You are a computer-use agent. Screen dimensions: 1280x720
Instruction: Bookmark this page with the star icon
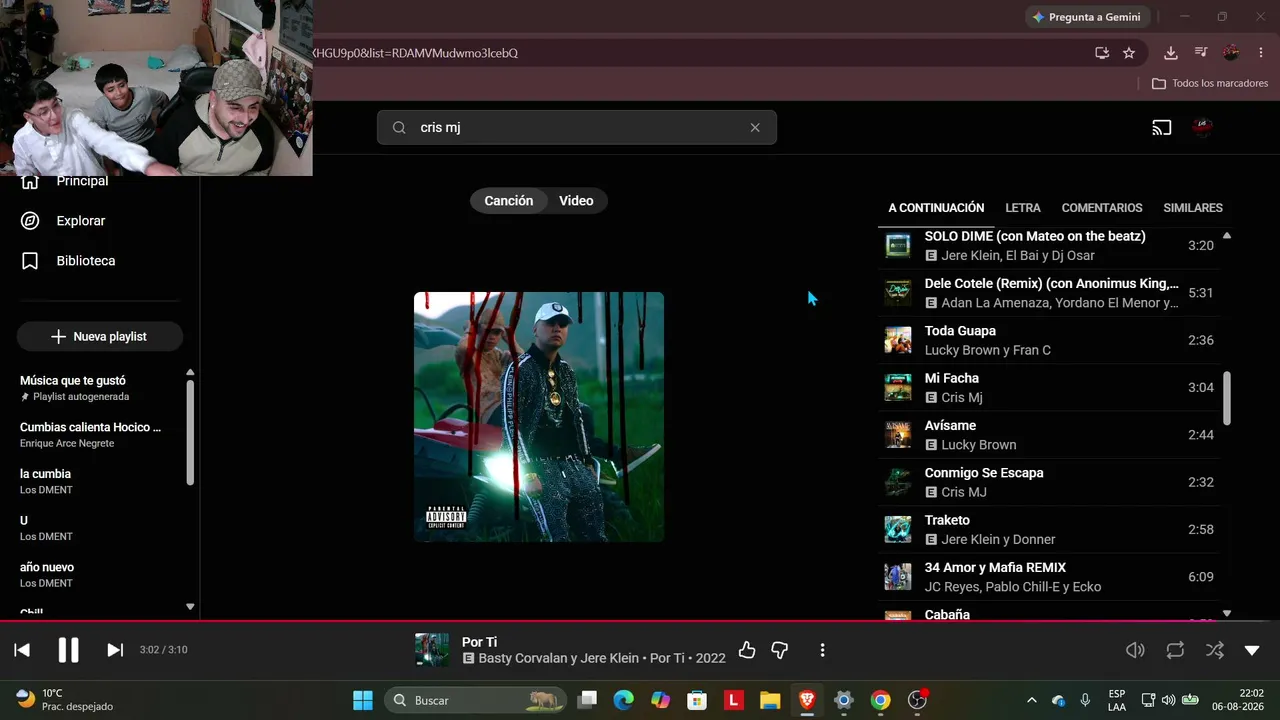point(1129,53)
